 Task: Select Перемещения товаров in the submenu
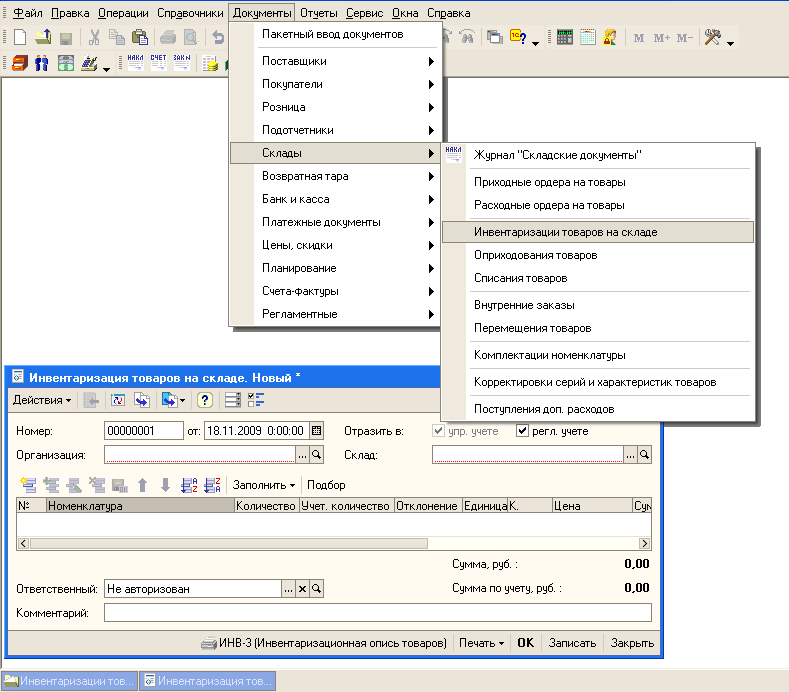pyautogui.click(x=598, y=328)
